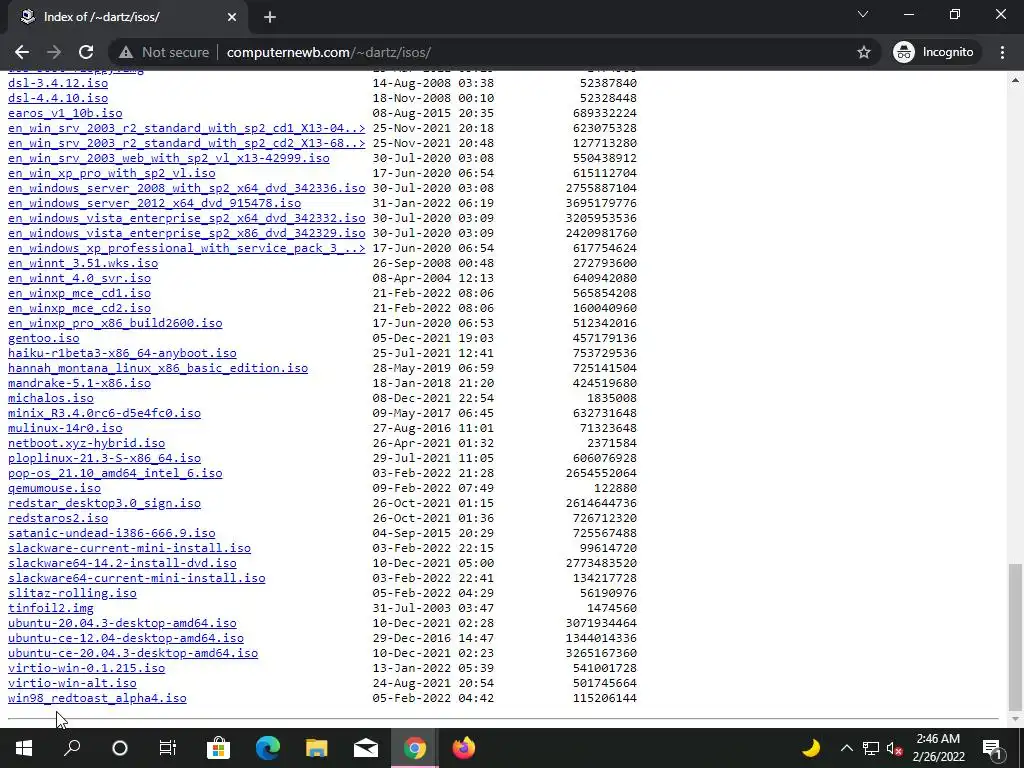
Task: Open en_win_xp_pro_with_sp2_vl.iso link
Action: 112,173
